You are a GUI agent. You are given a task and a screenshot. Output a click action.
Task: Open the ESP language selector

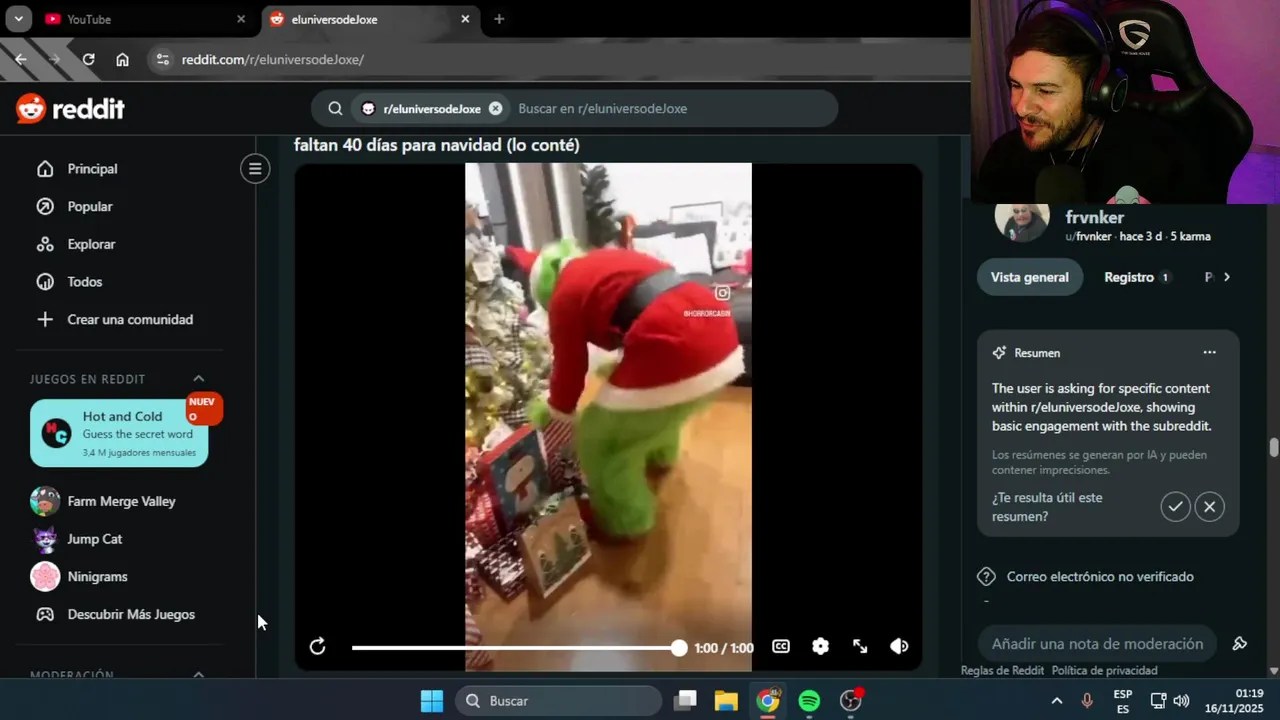pyautogui.click(x=1123, y=701)
